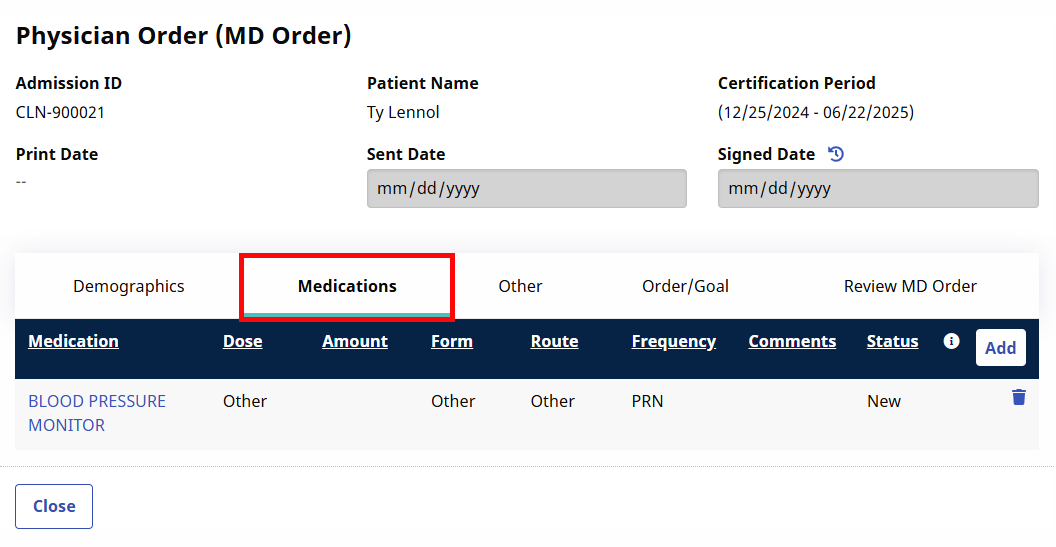
Task: Sort by Route column header
Action: [x=555, y=341]
